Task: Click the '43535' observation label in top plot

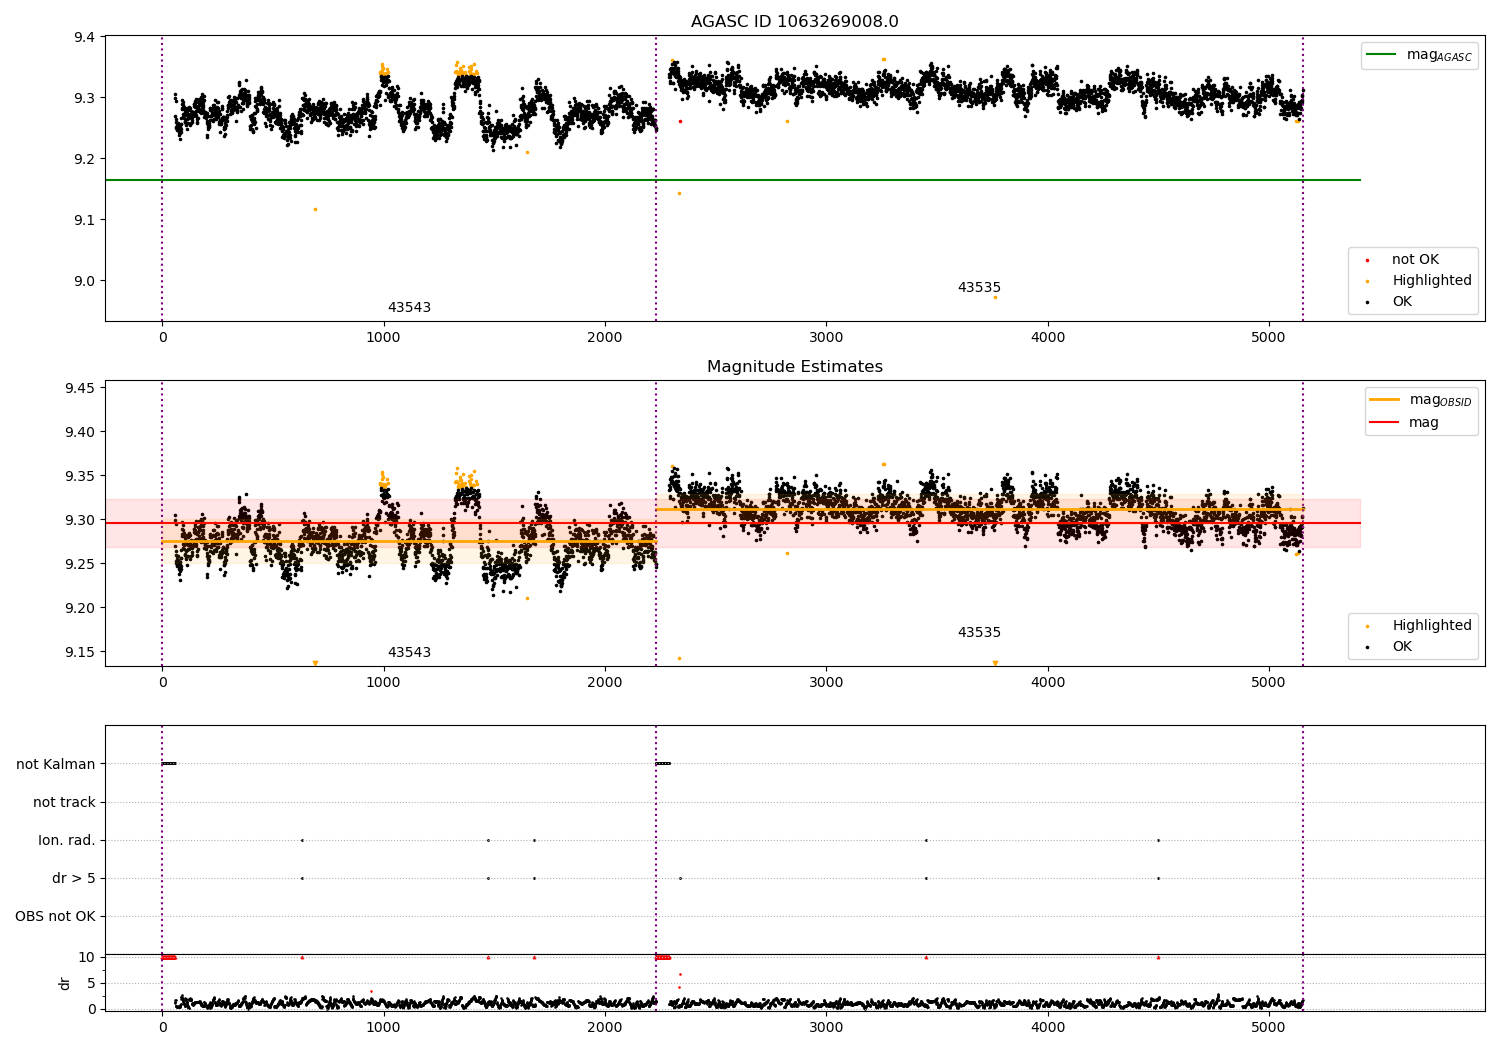Action: [x=979, y=288]
